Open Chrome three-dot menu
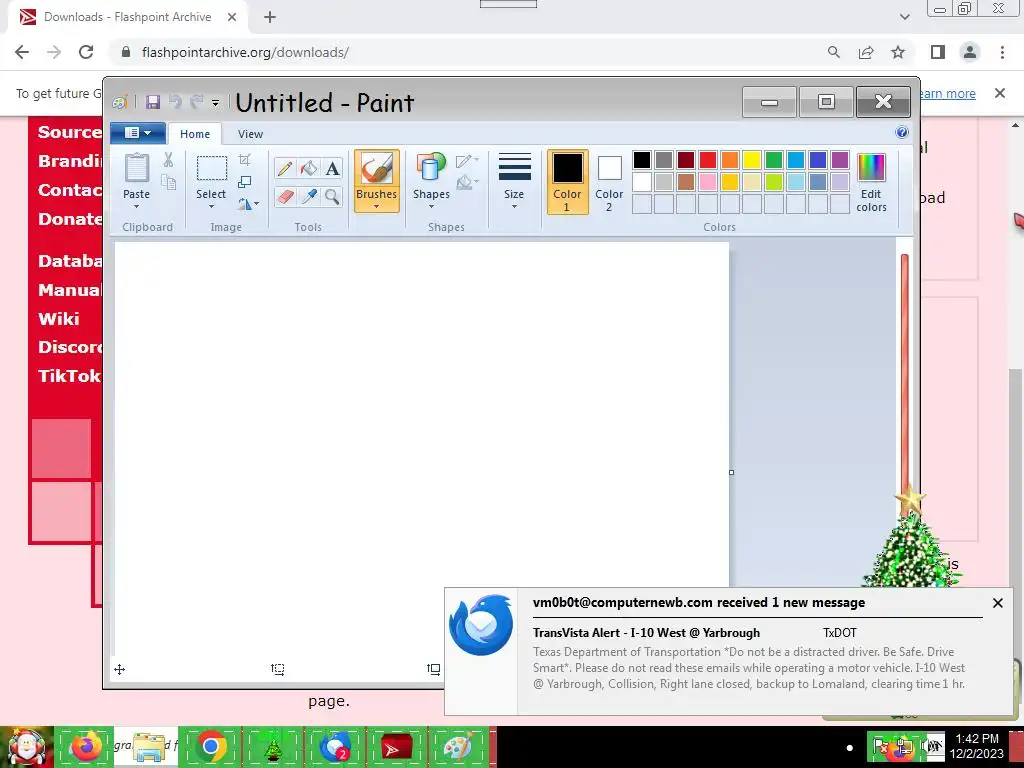 pyautogui.click(x=1002, y=52)
